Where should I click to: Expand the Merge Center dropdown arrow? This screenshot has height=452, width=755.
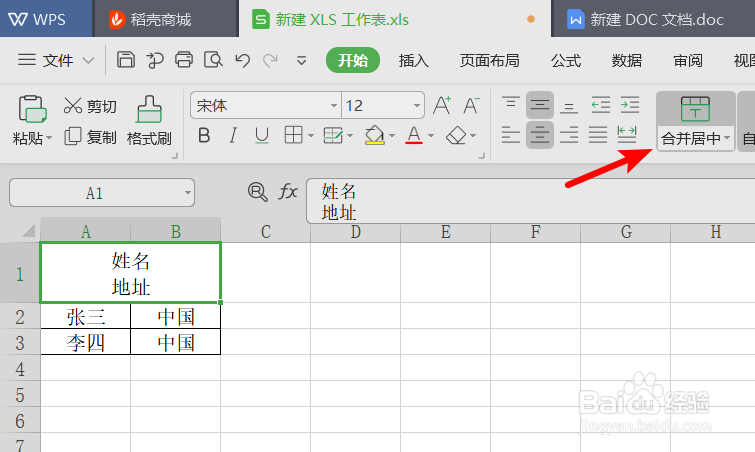[727, 138]
